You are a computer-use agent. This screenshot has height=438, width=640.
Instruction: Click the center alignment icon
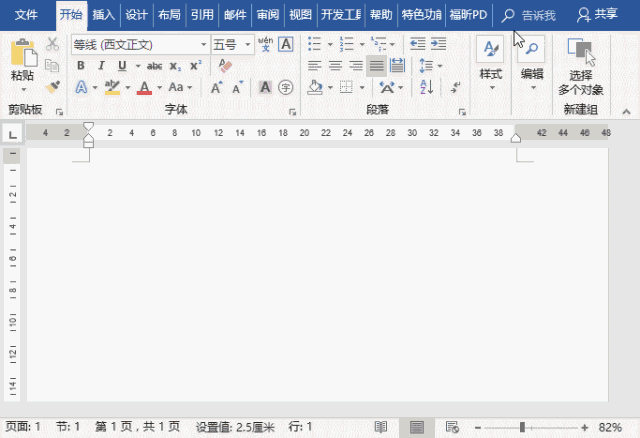[335, 66]
